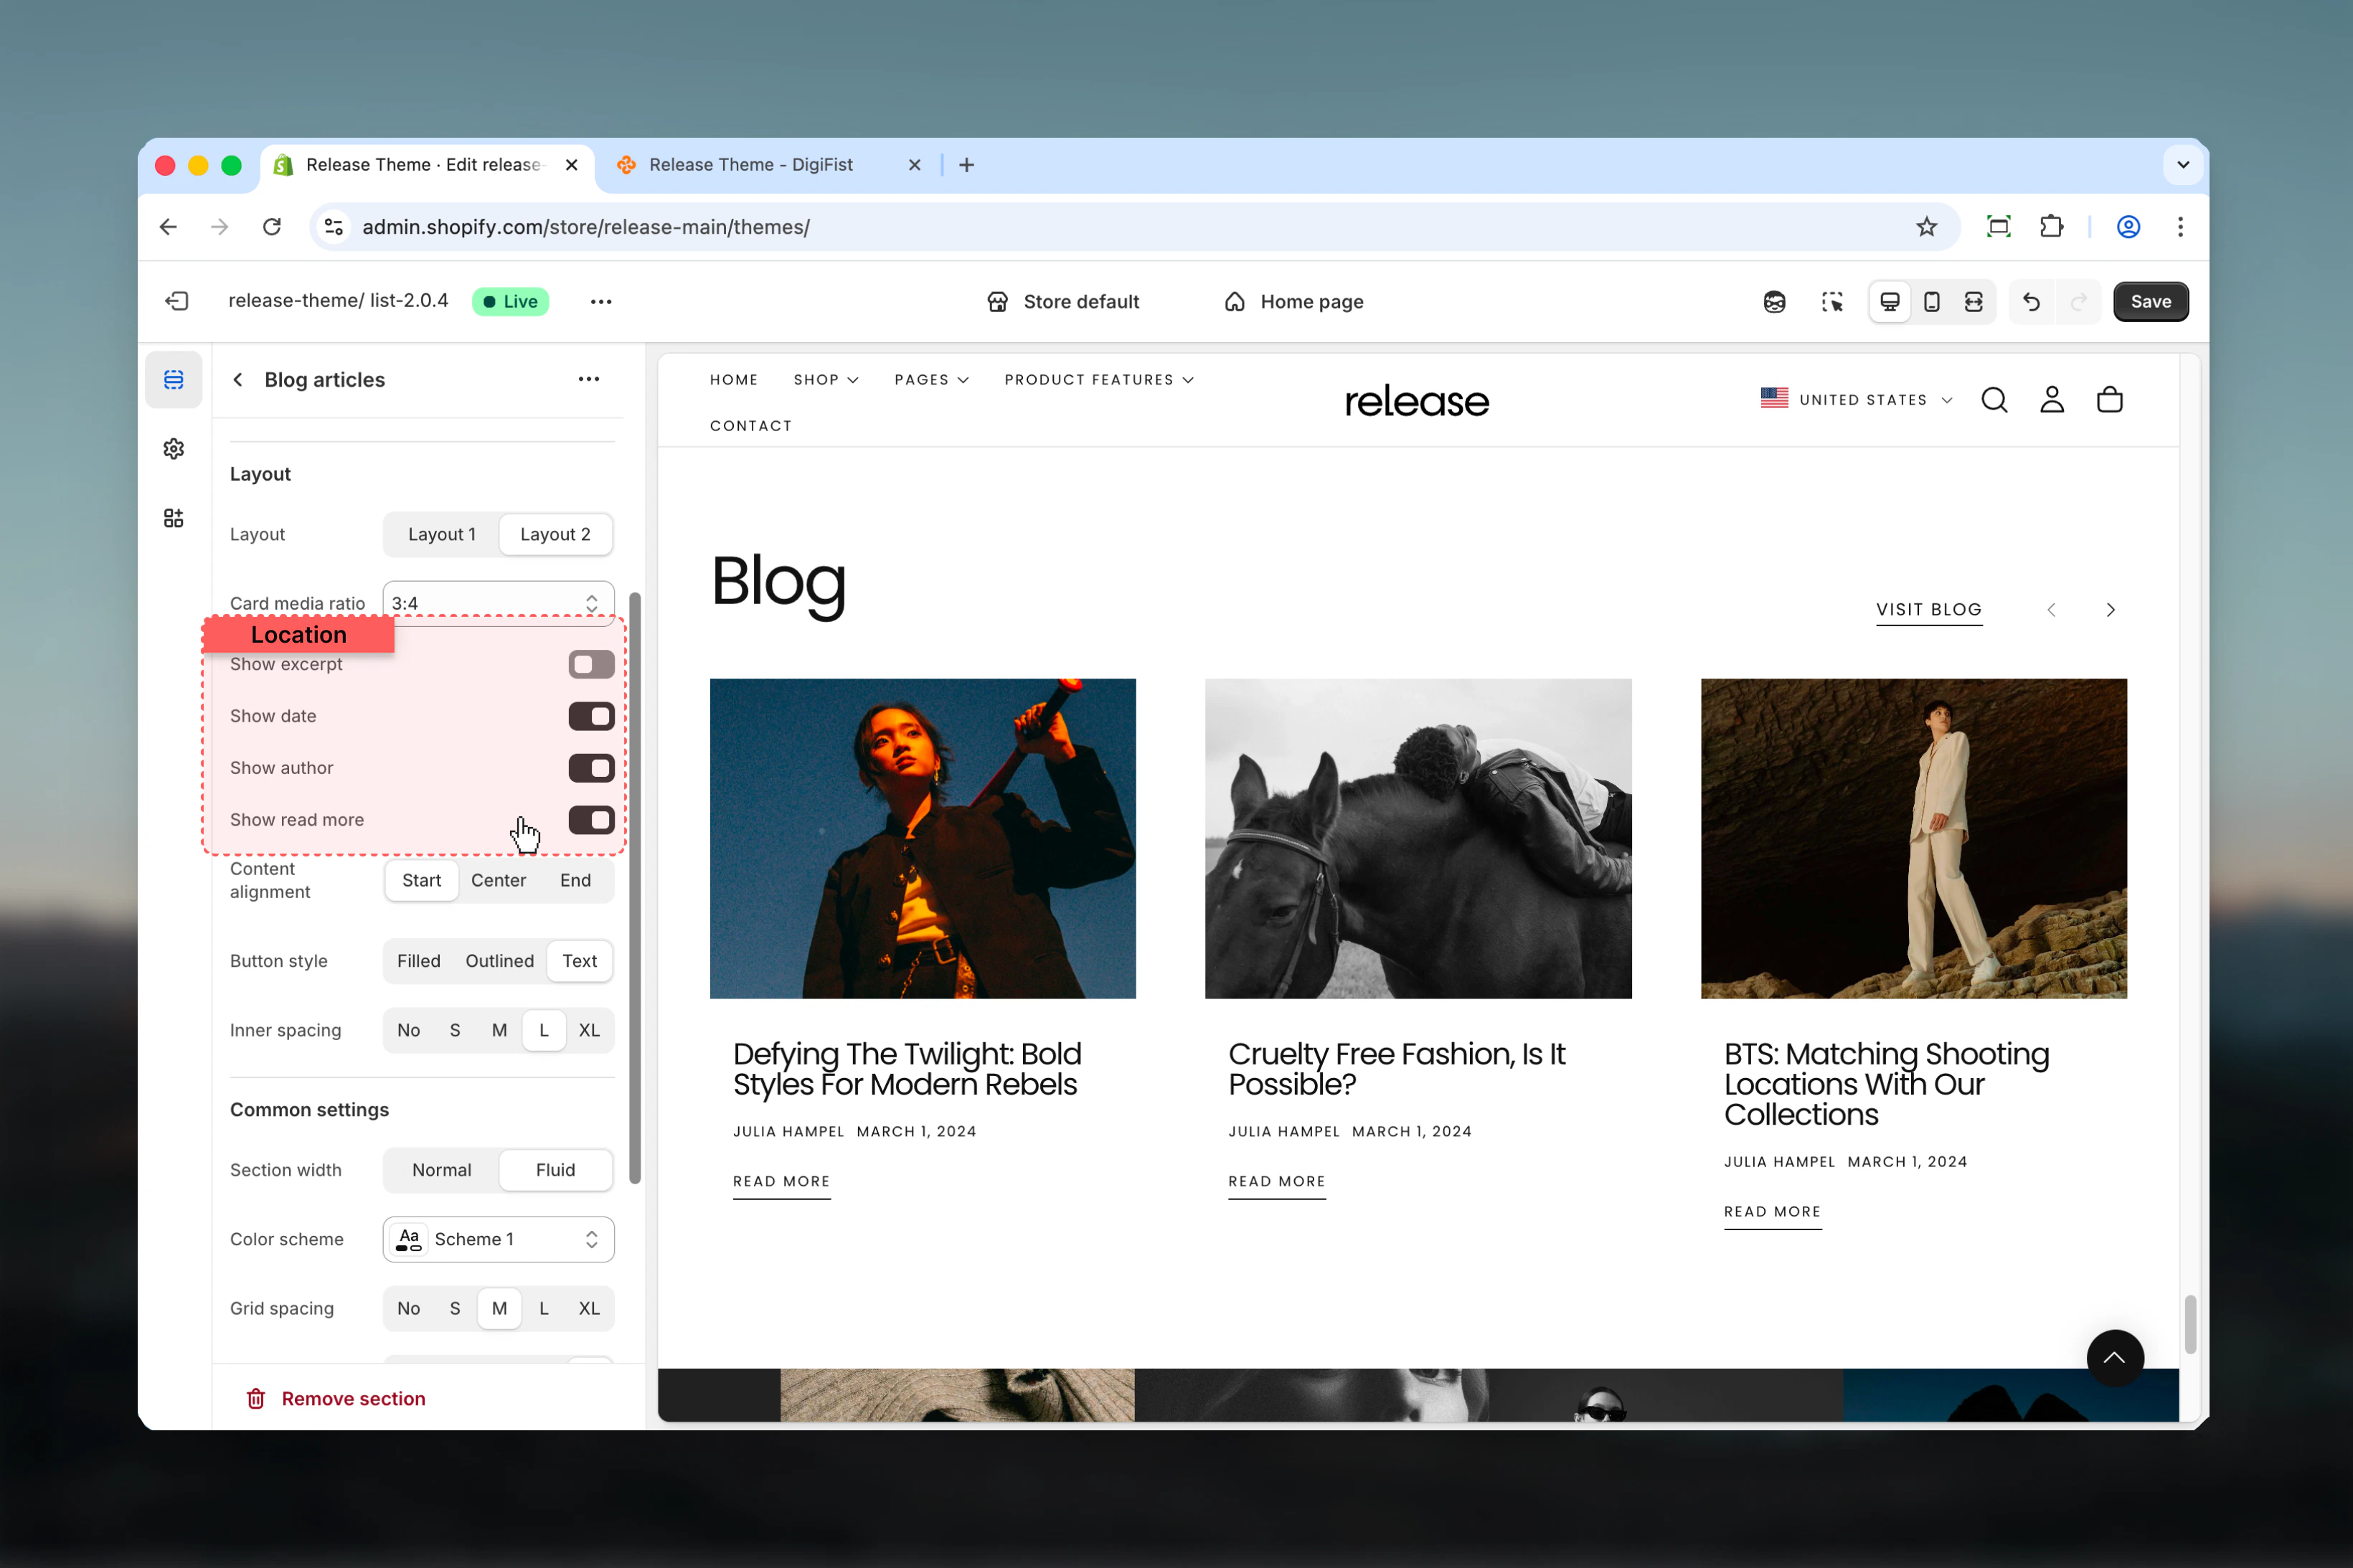Show previous blog articles arrow
Screen dimensions: 2353x1568
click(2052, 610)
